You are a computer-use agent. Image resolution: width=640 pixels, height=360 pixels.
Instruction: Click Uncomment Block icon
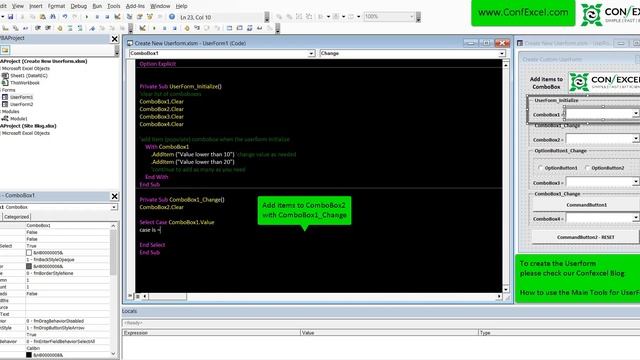[80, 28]
